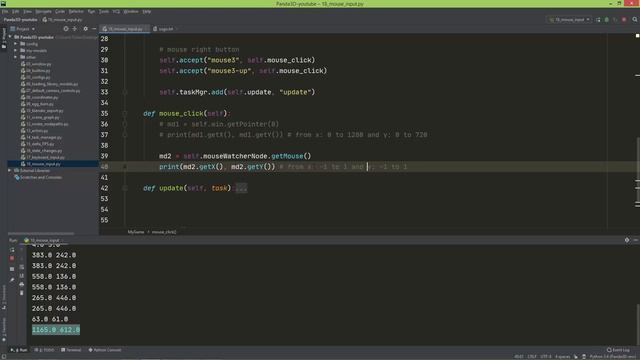Toggle fold marker at def mouse_click line
Image resolution: width=640 pixels, height=360 pixels.
click(x=125, y=113)
